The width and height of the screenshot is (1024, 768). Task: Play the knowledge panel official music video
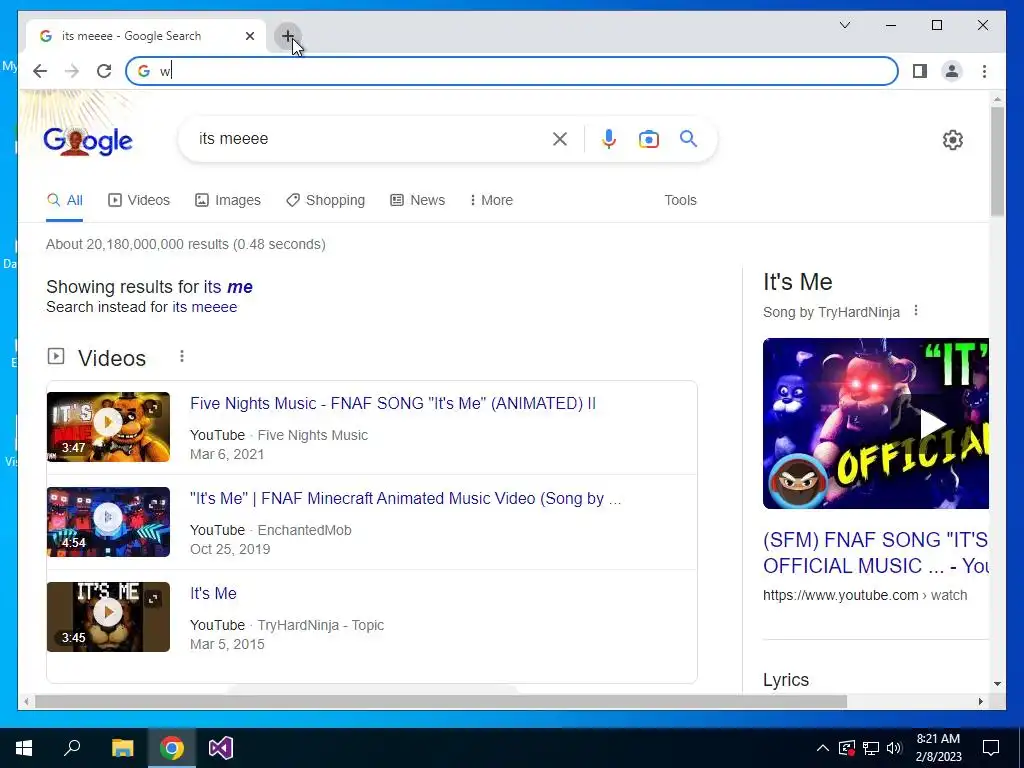click(x=876, y=423)
